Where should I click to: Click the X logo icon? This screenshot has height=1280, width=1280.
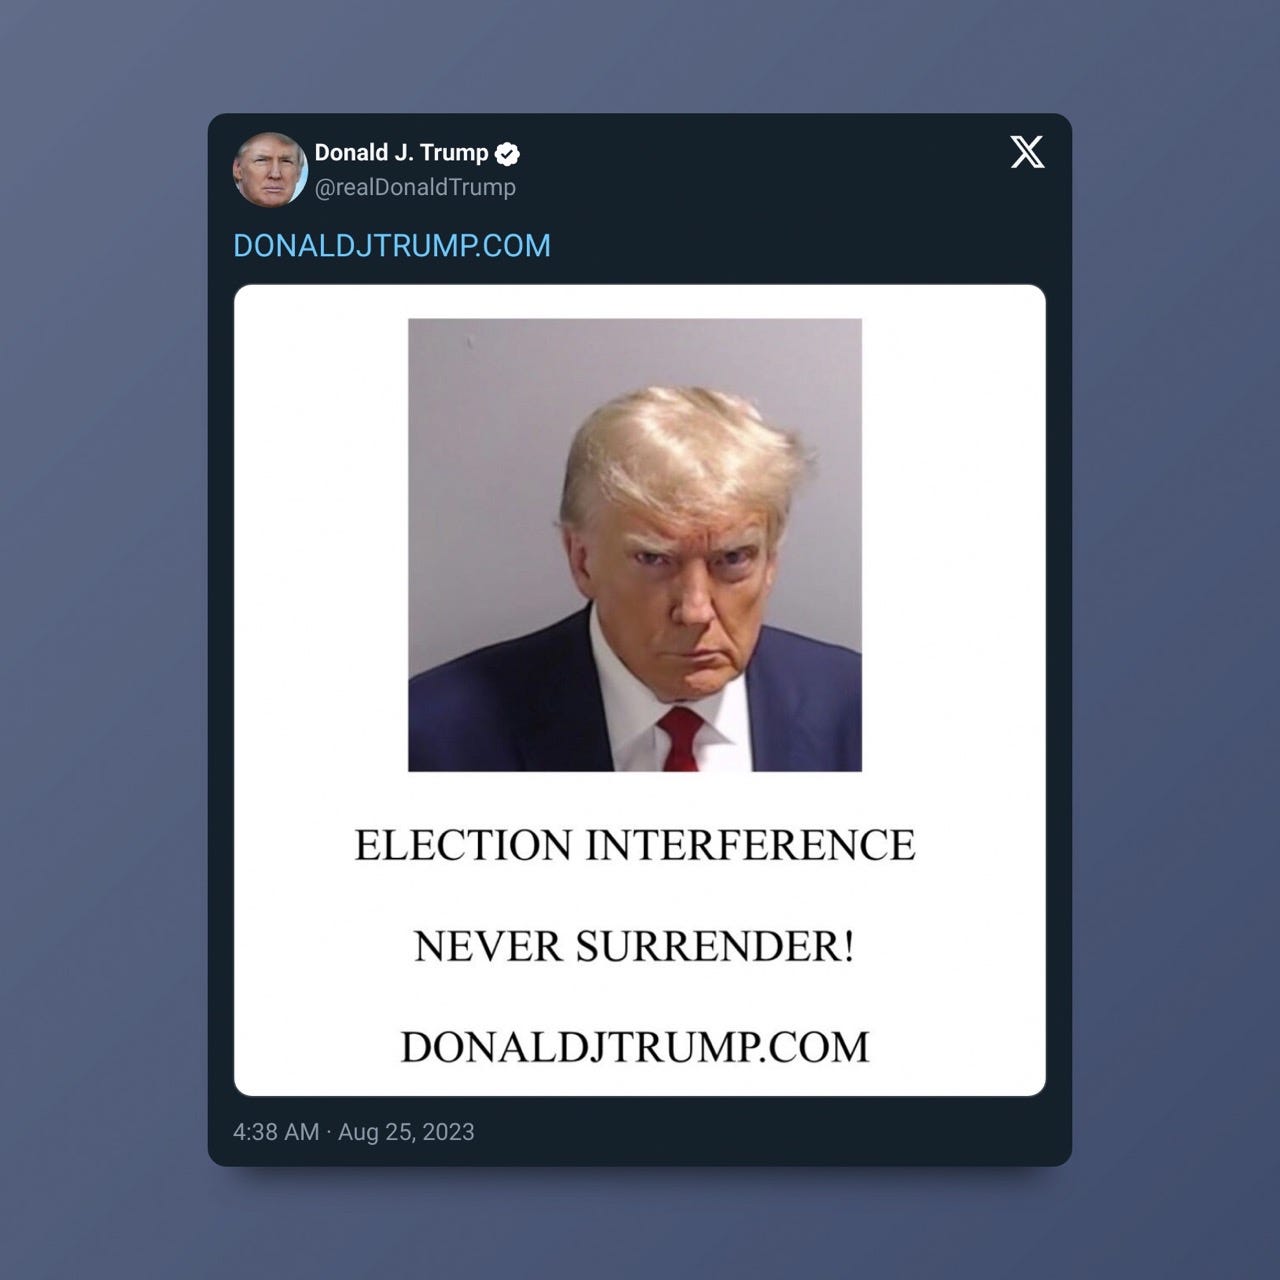tap(1027, 153)
